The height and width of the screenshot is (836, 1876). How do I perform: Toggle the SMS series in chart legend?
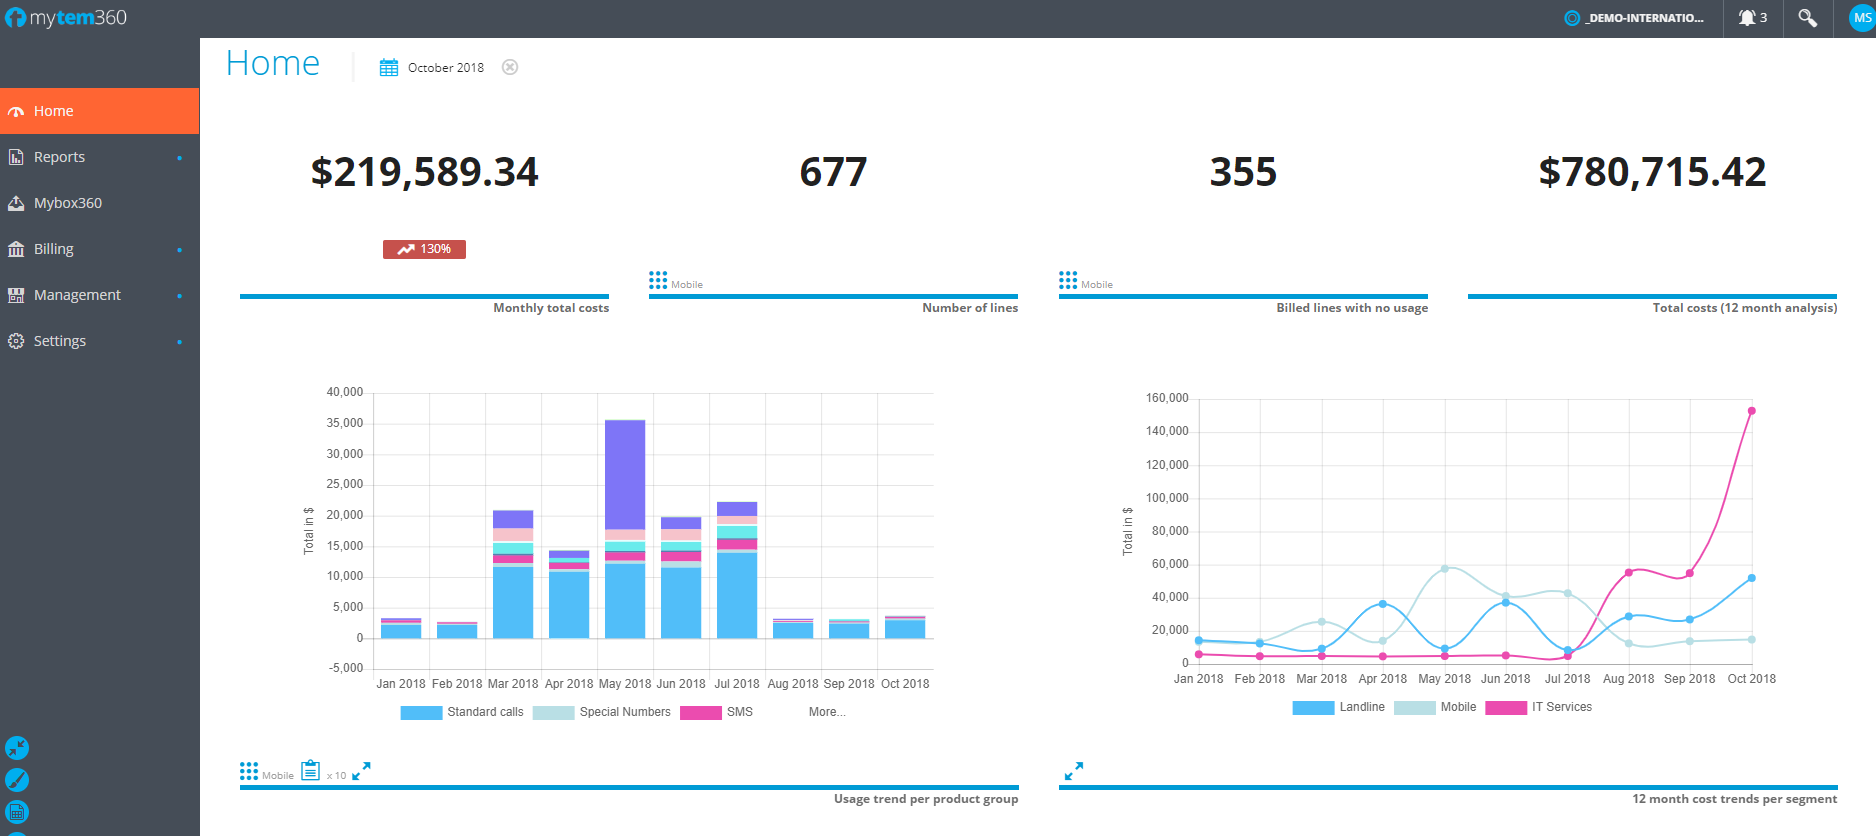[716, 712]
